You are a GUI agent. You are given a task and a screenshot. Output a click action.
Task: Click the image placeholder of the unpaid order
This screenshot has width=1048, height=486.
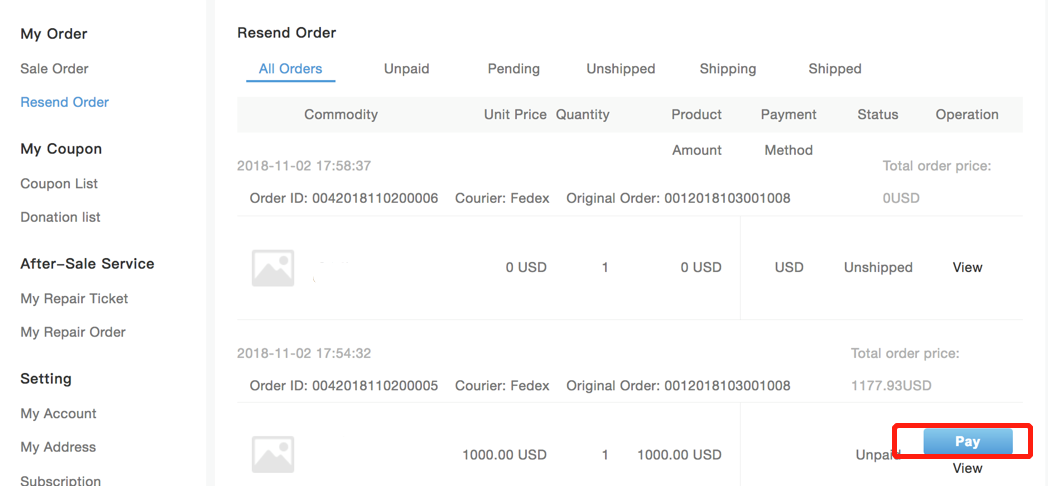(x=273, y=455)
